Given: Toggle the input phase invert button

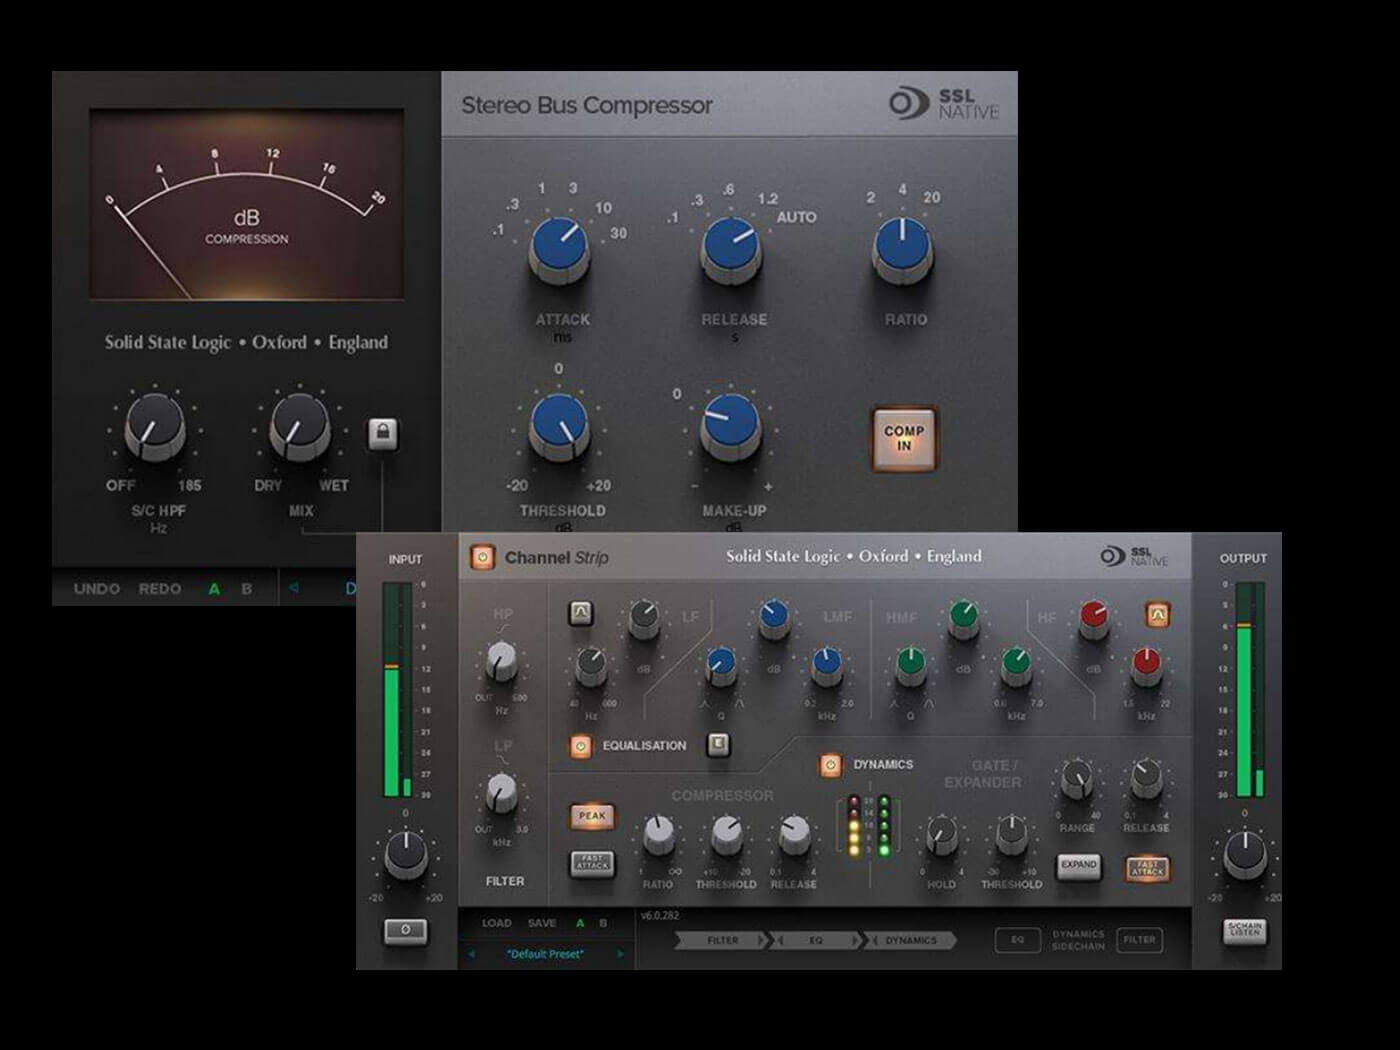Looking at the screenshot, I should (x=405, y=931).
